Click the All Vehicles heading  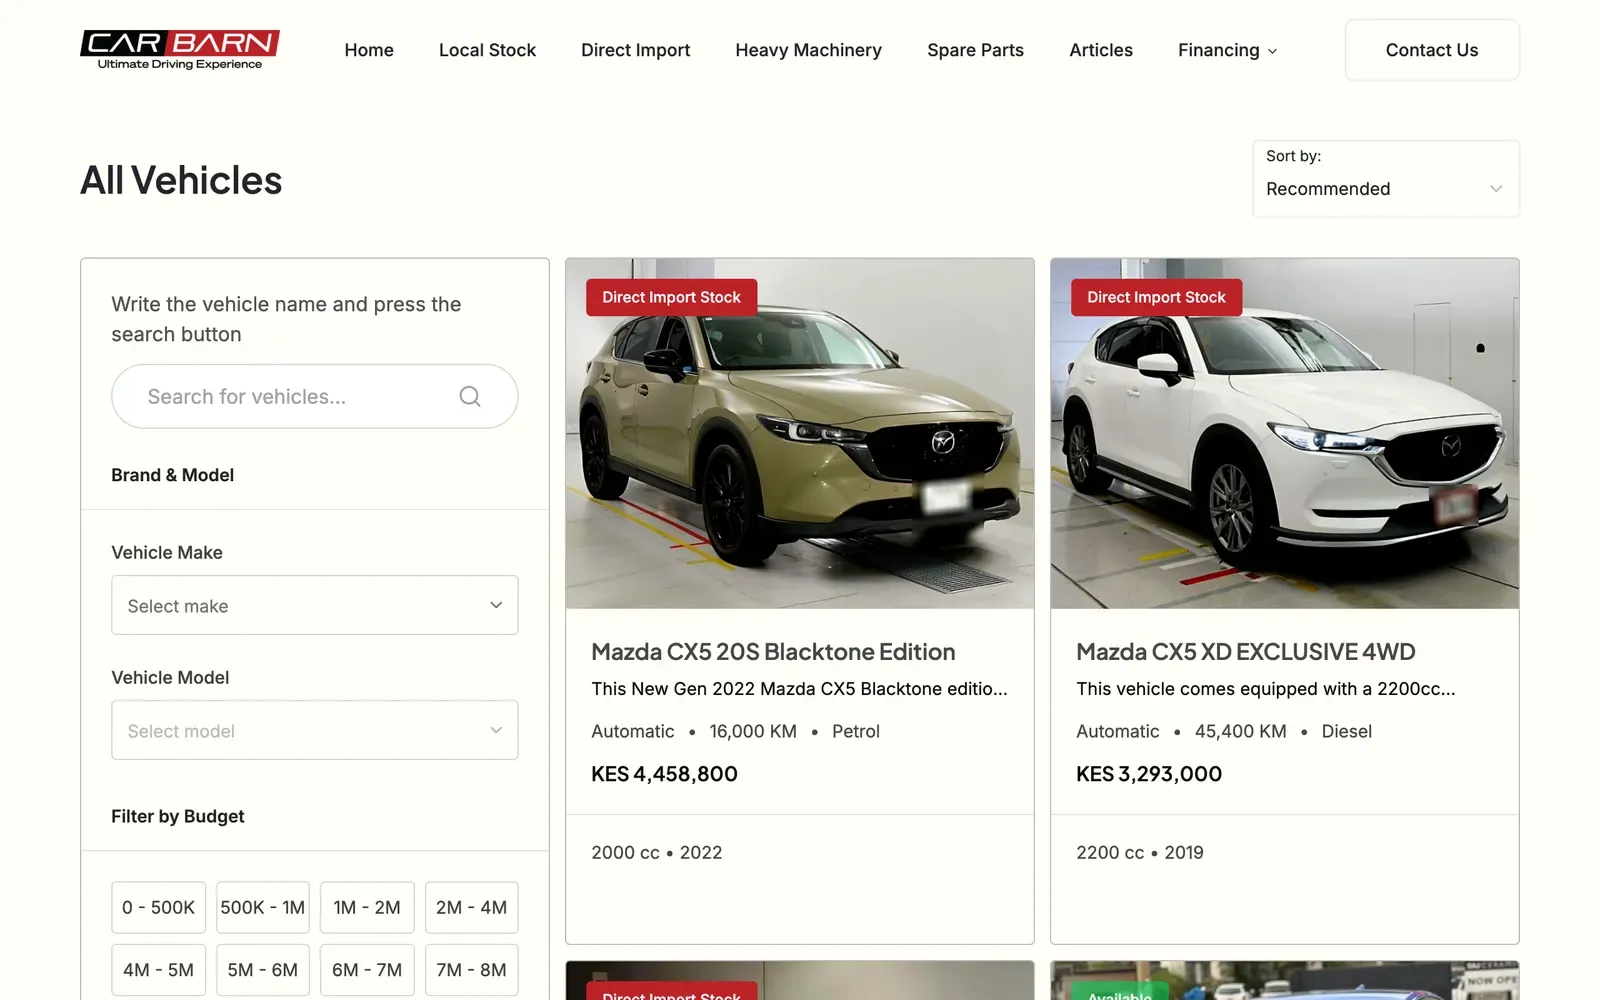click(181, 181)
